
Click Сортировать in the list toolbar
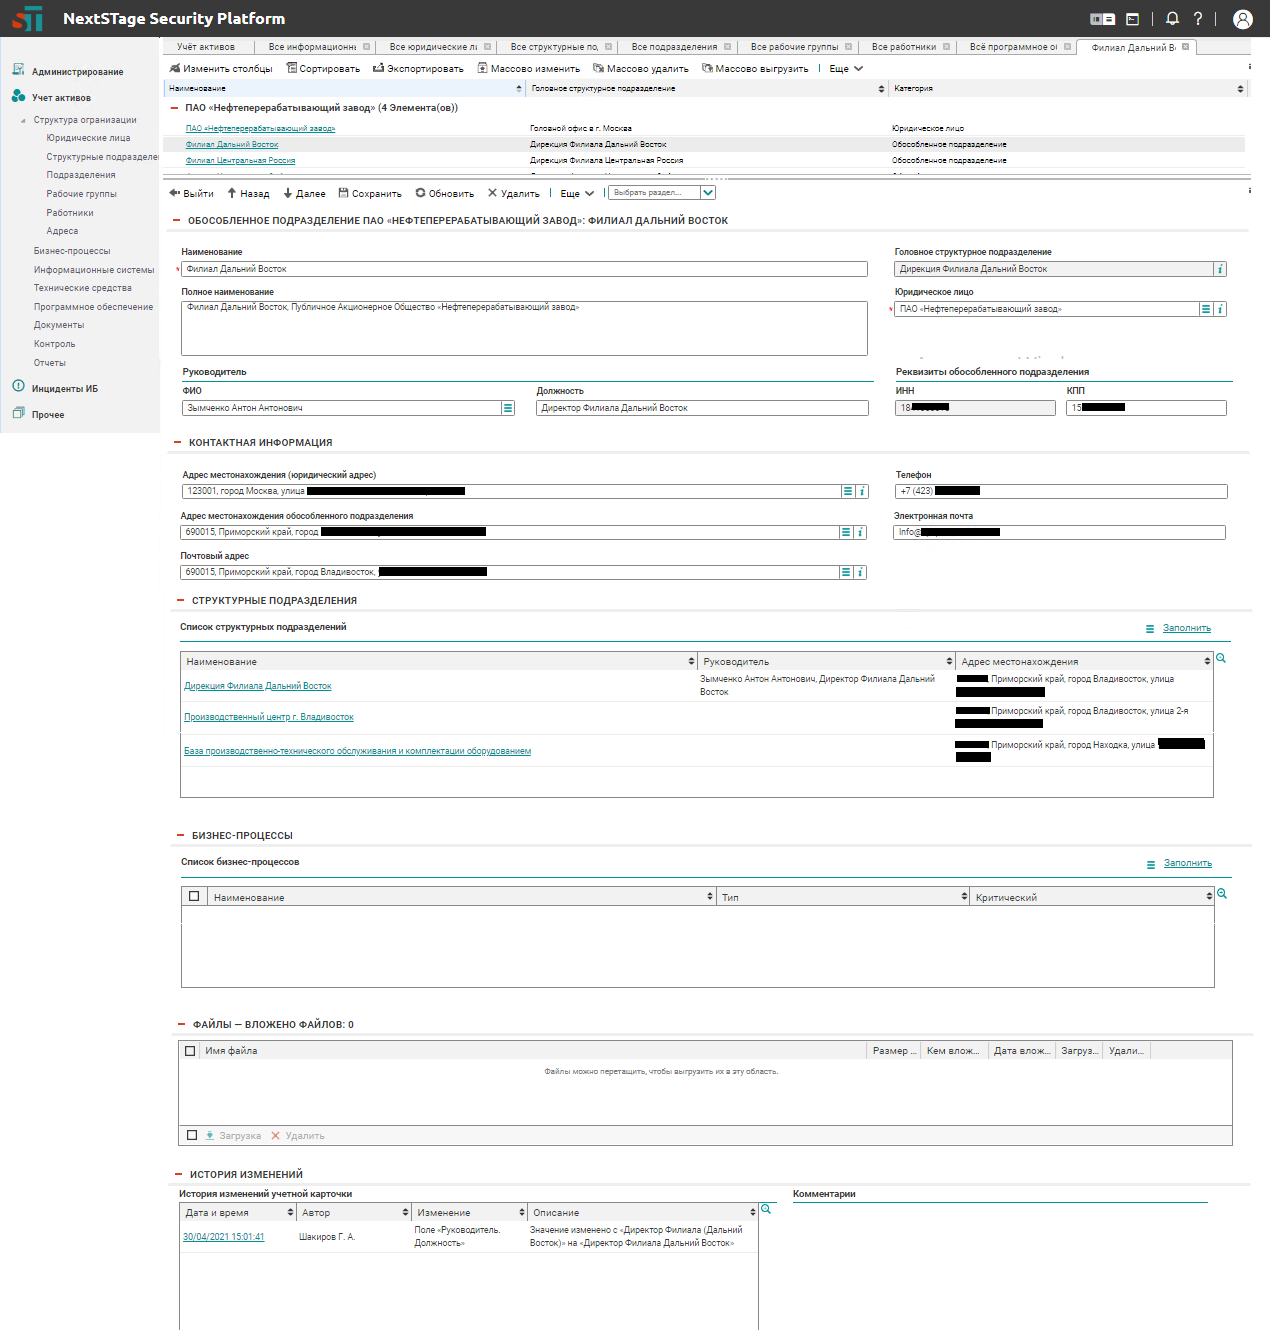323,69
